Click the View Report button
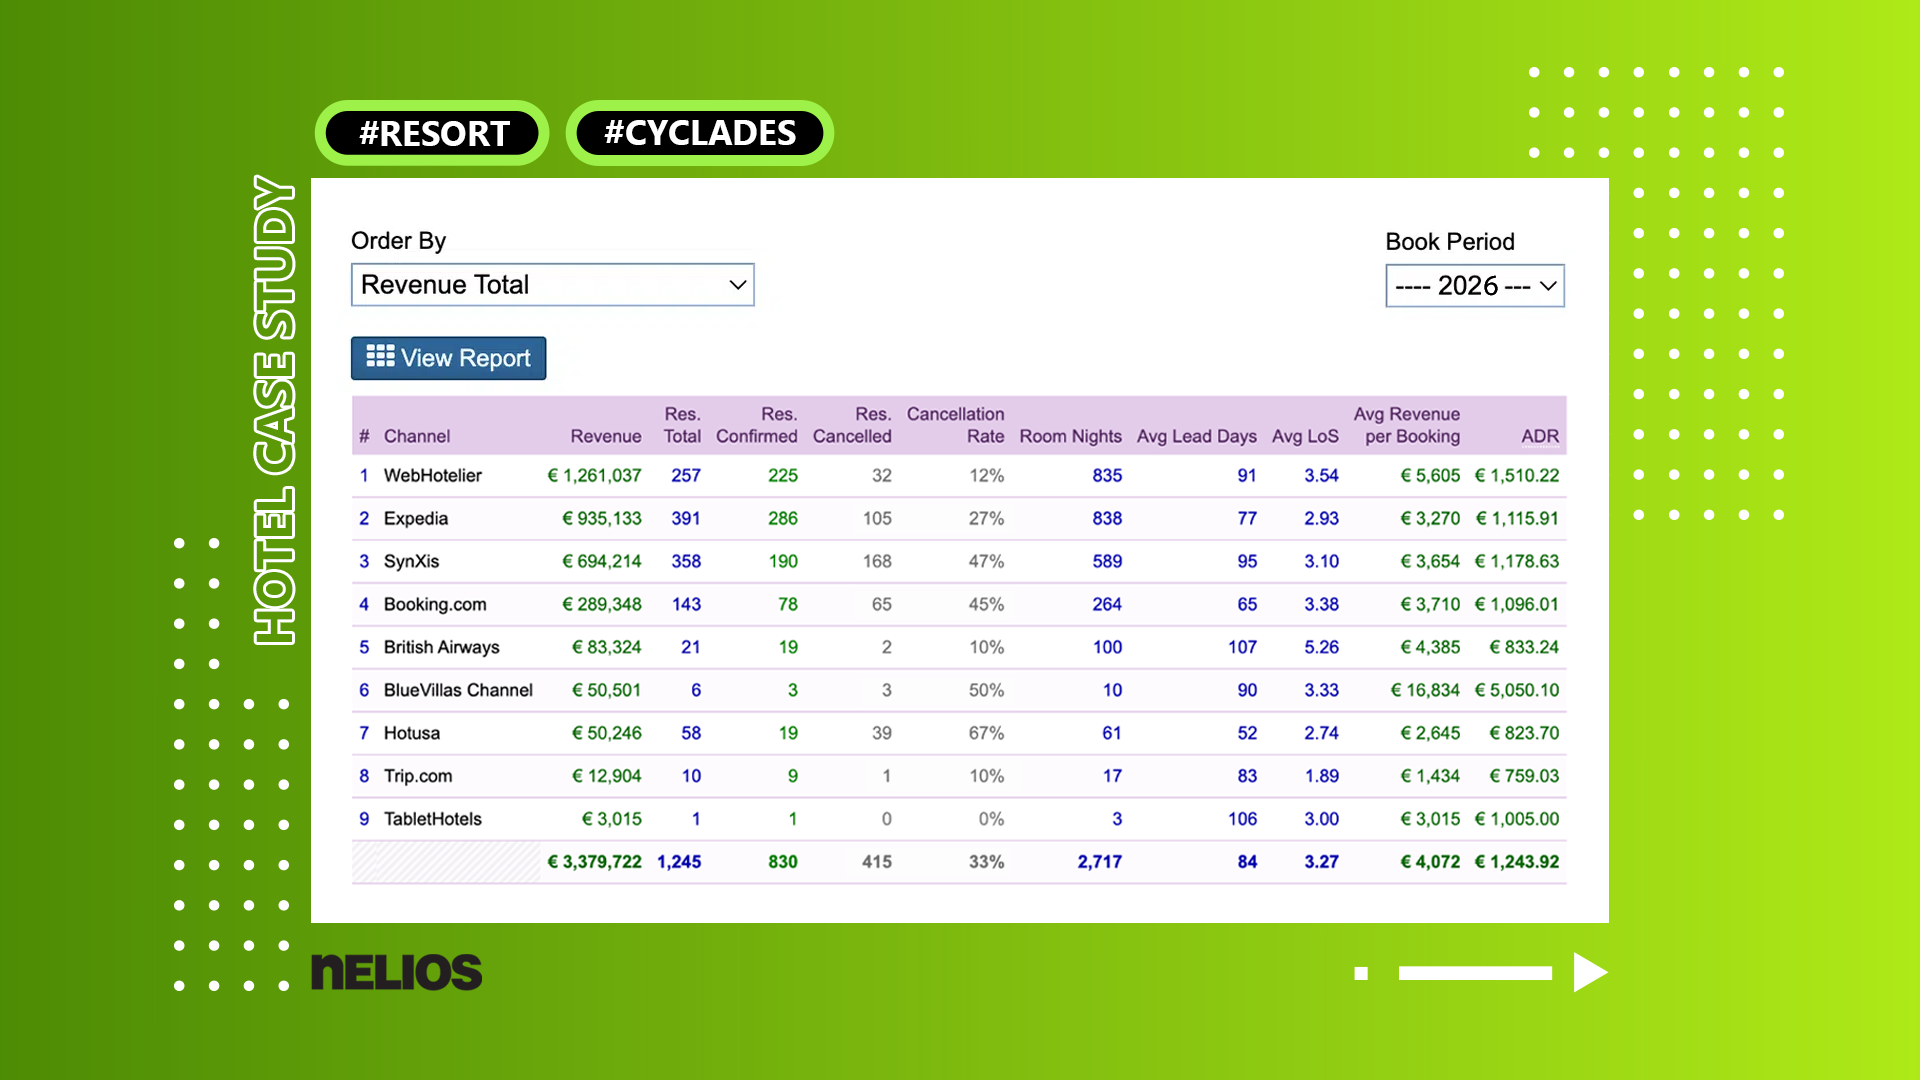Image resolution: width=1920 pixels, height=1080 pixels. pos(448,358)
